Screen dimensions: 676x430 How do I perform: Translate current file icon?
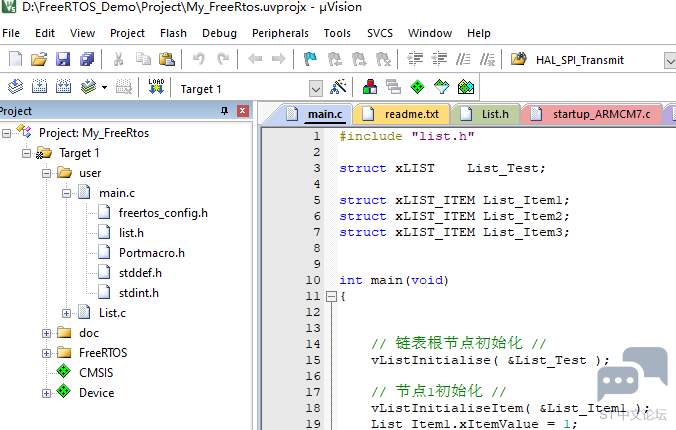16,87
